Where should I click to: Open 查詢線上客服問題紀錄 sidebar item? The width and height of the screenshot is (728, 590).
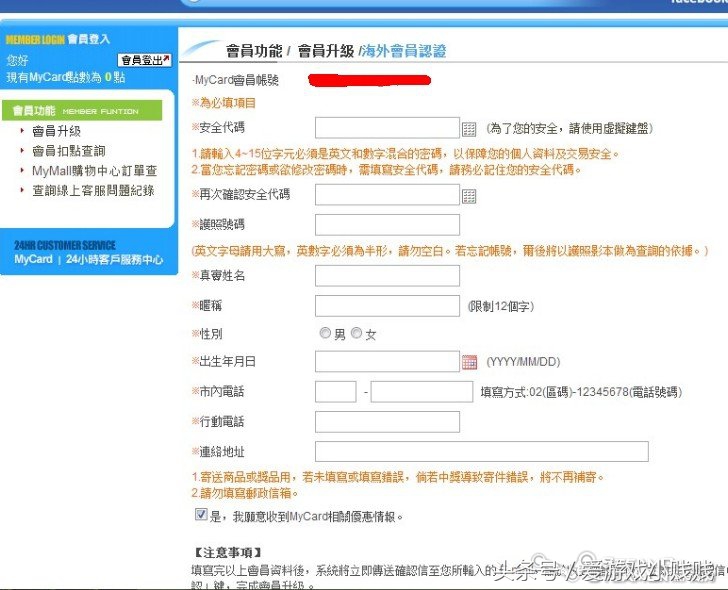pos(93,191)
